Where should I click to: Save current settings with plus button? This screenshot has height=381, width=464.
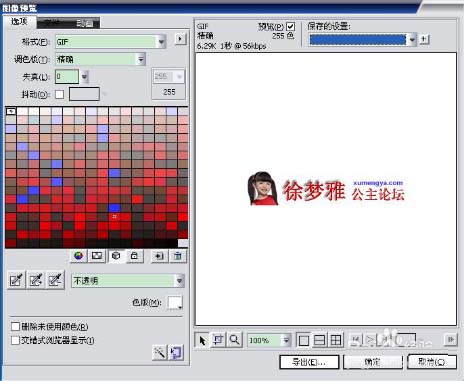pyautogui.click(x=424, y=39)
